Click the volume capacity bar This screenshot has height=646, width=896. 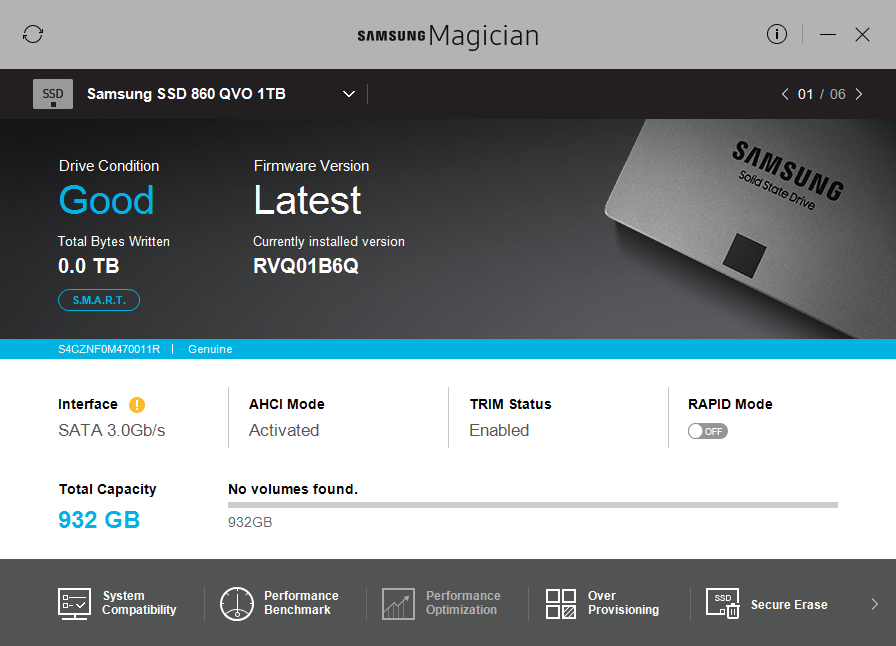pyautogui.click(x=533, y=505)
